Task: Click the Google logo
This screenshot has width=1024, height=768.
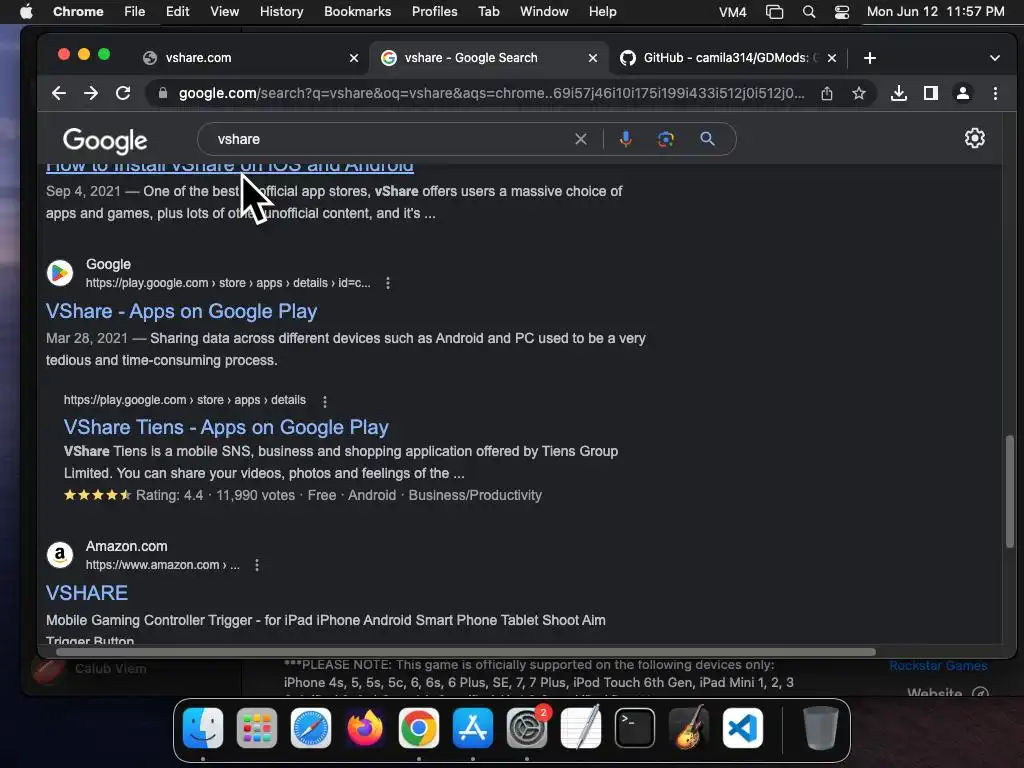Action: 104,140
